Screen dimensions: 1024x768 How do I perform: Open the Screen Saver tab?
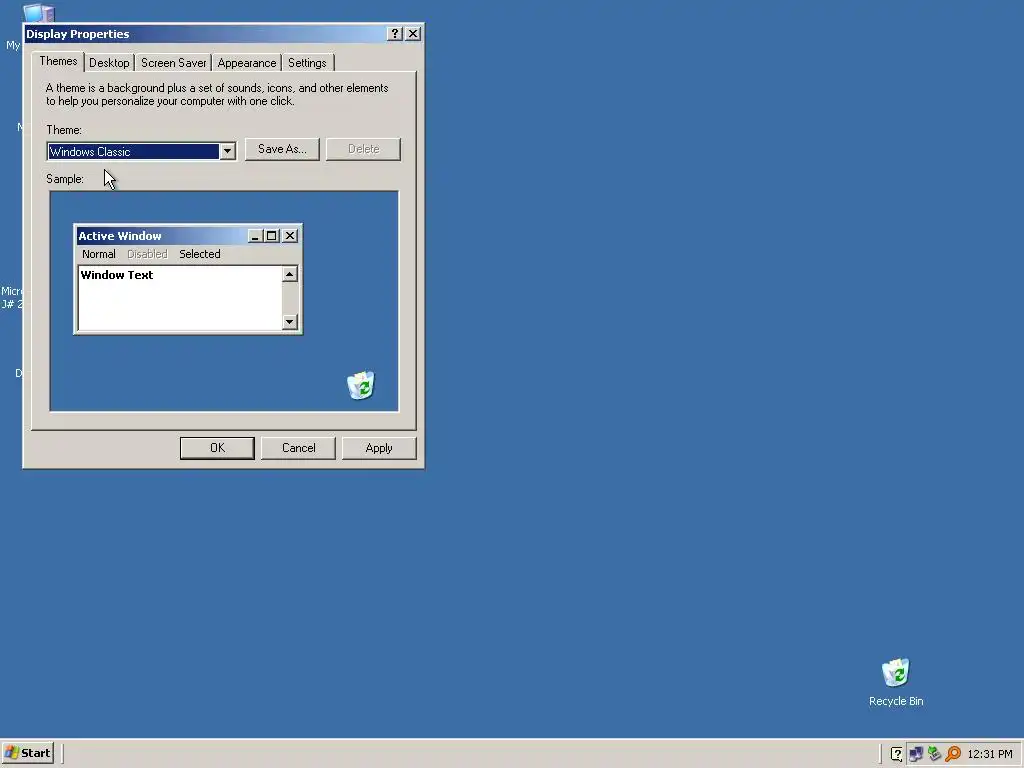(x=173, y=63)
